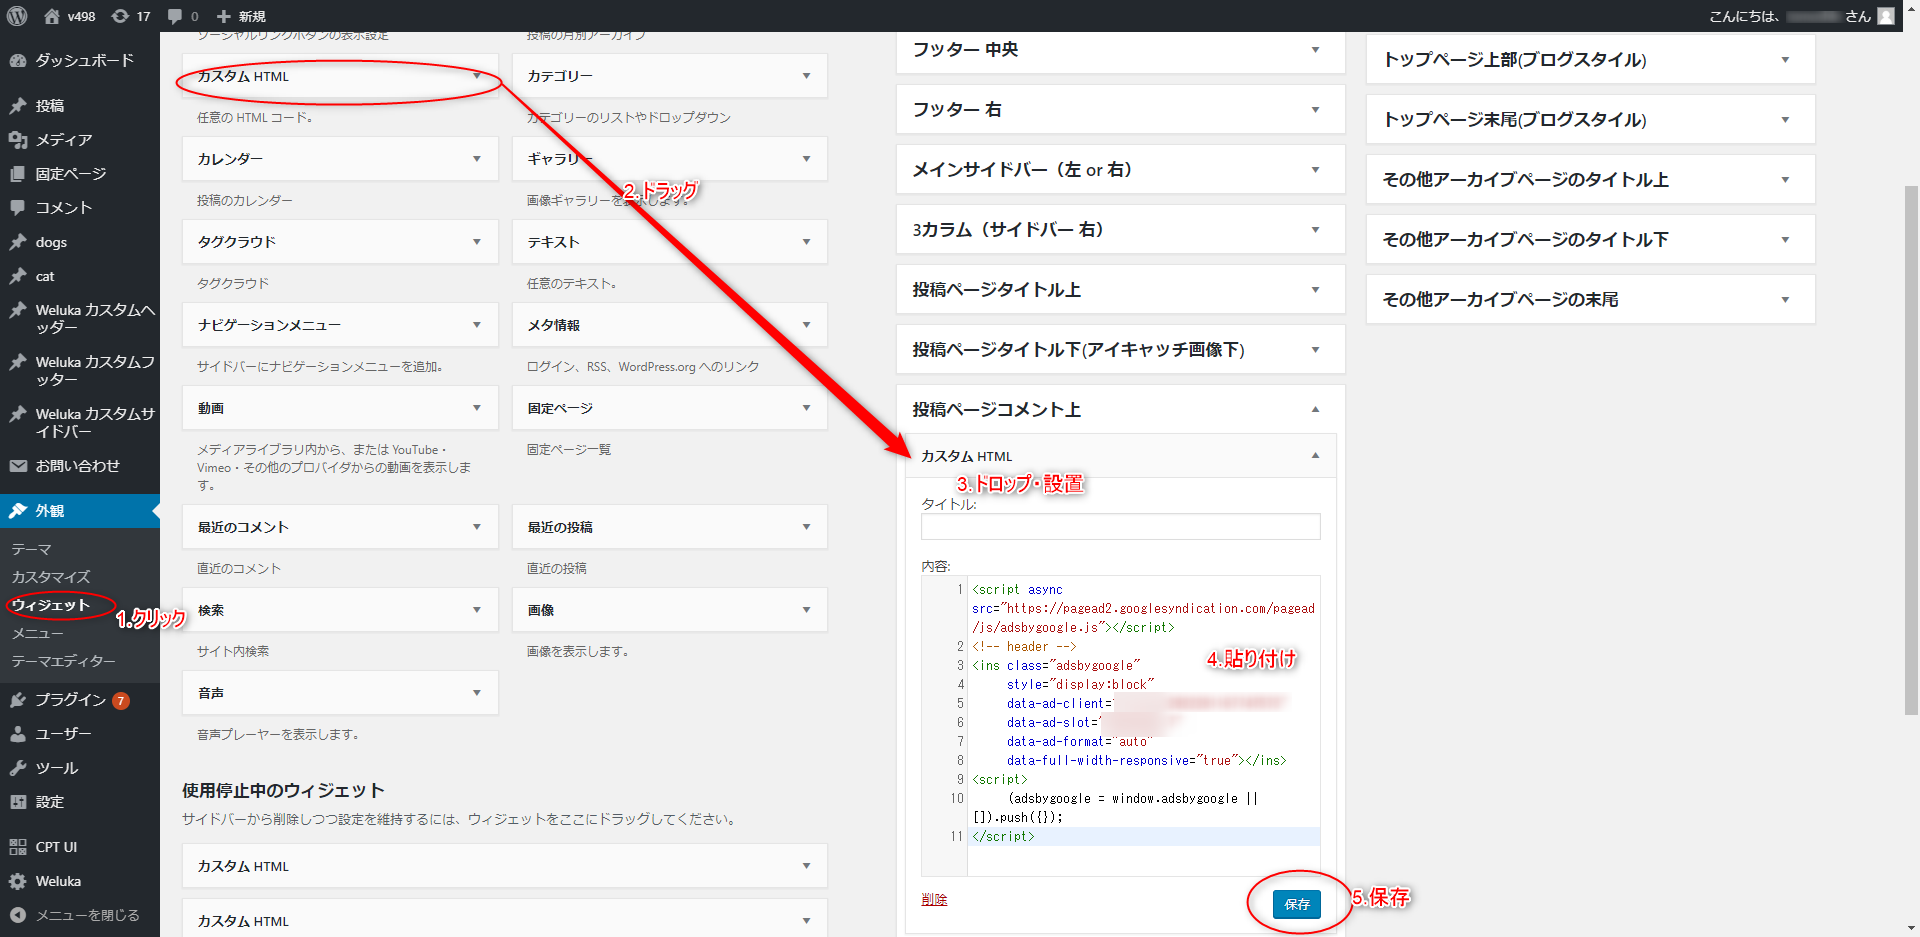
Task: Click the cat post type icon
Action: pyautogui.click(x=18, y=276)
